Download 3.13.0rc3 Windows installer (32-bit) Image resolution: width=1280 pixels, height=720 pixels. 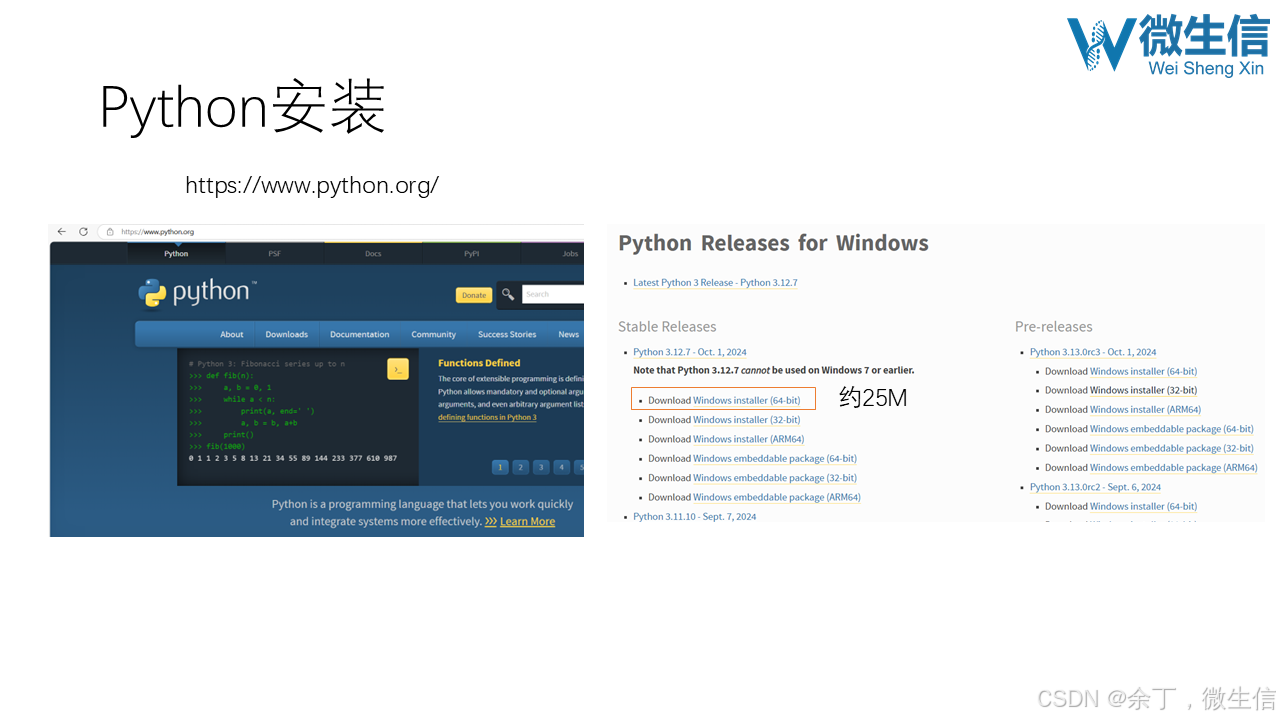tap(1144, 390)
